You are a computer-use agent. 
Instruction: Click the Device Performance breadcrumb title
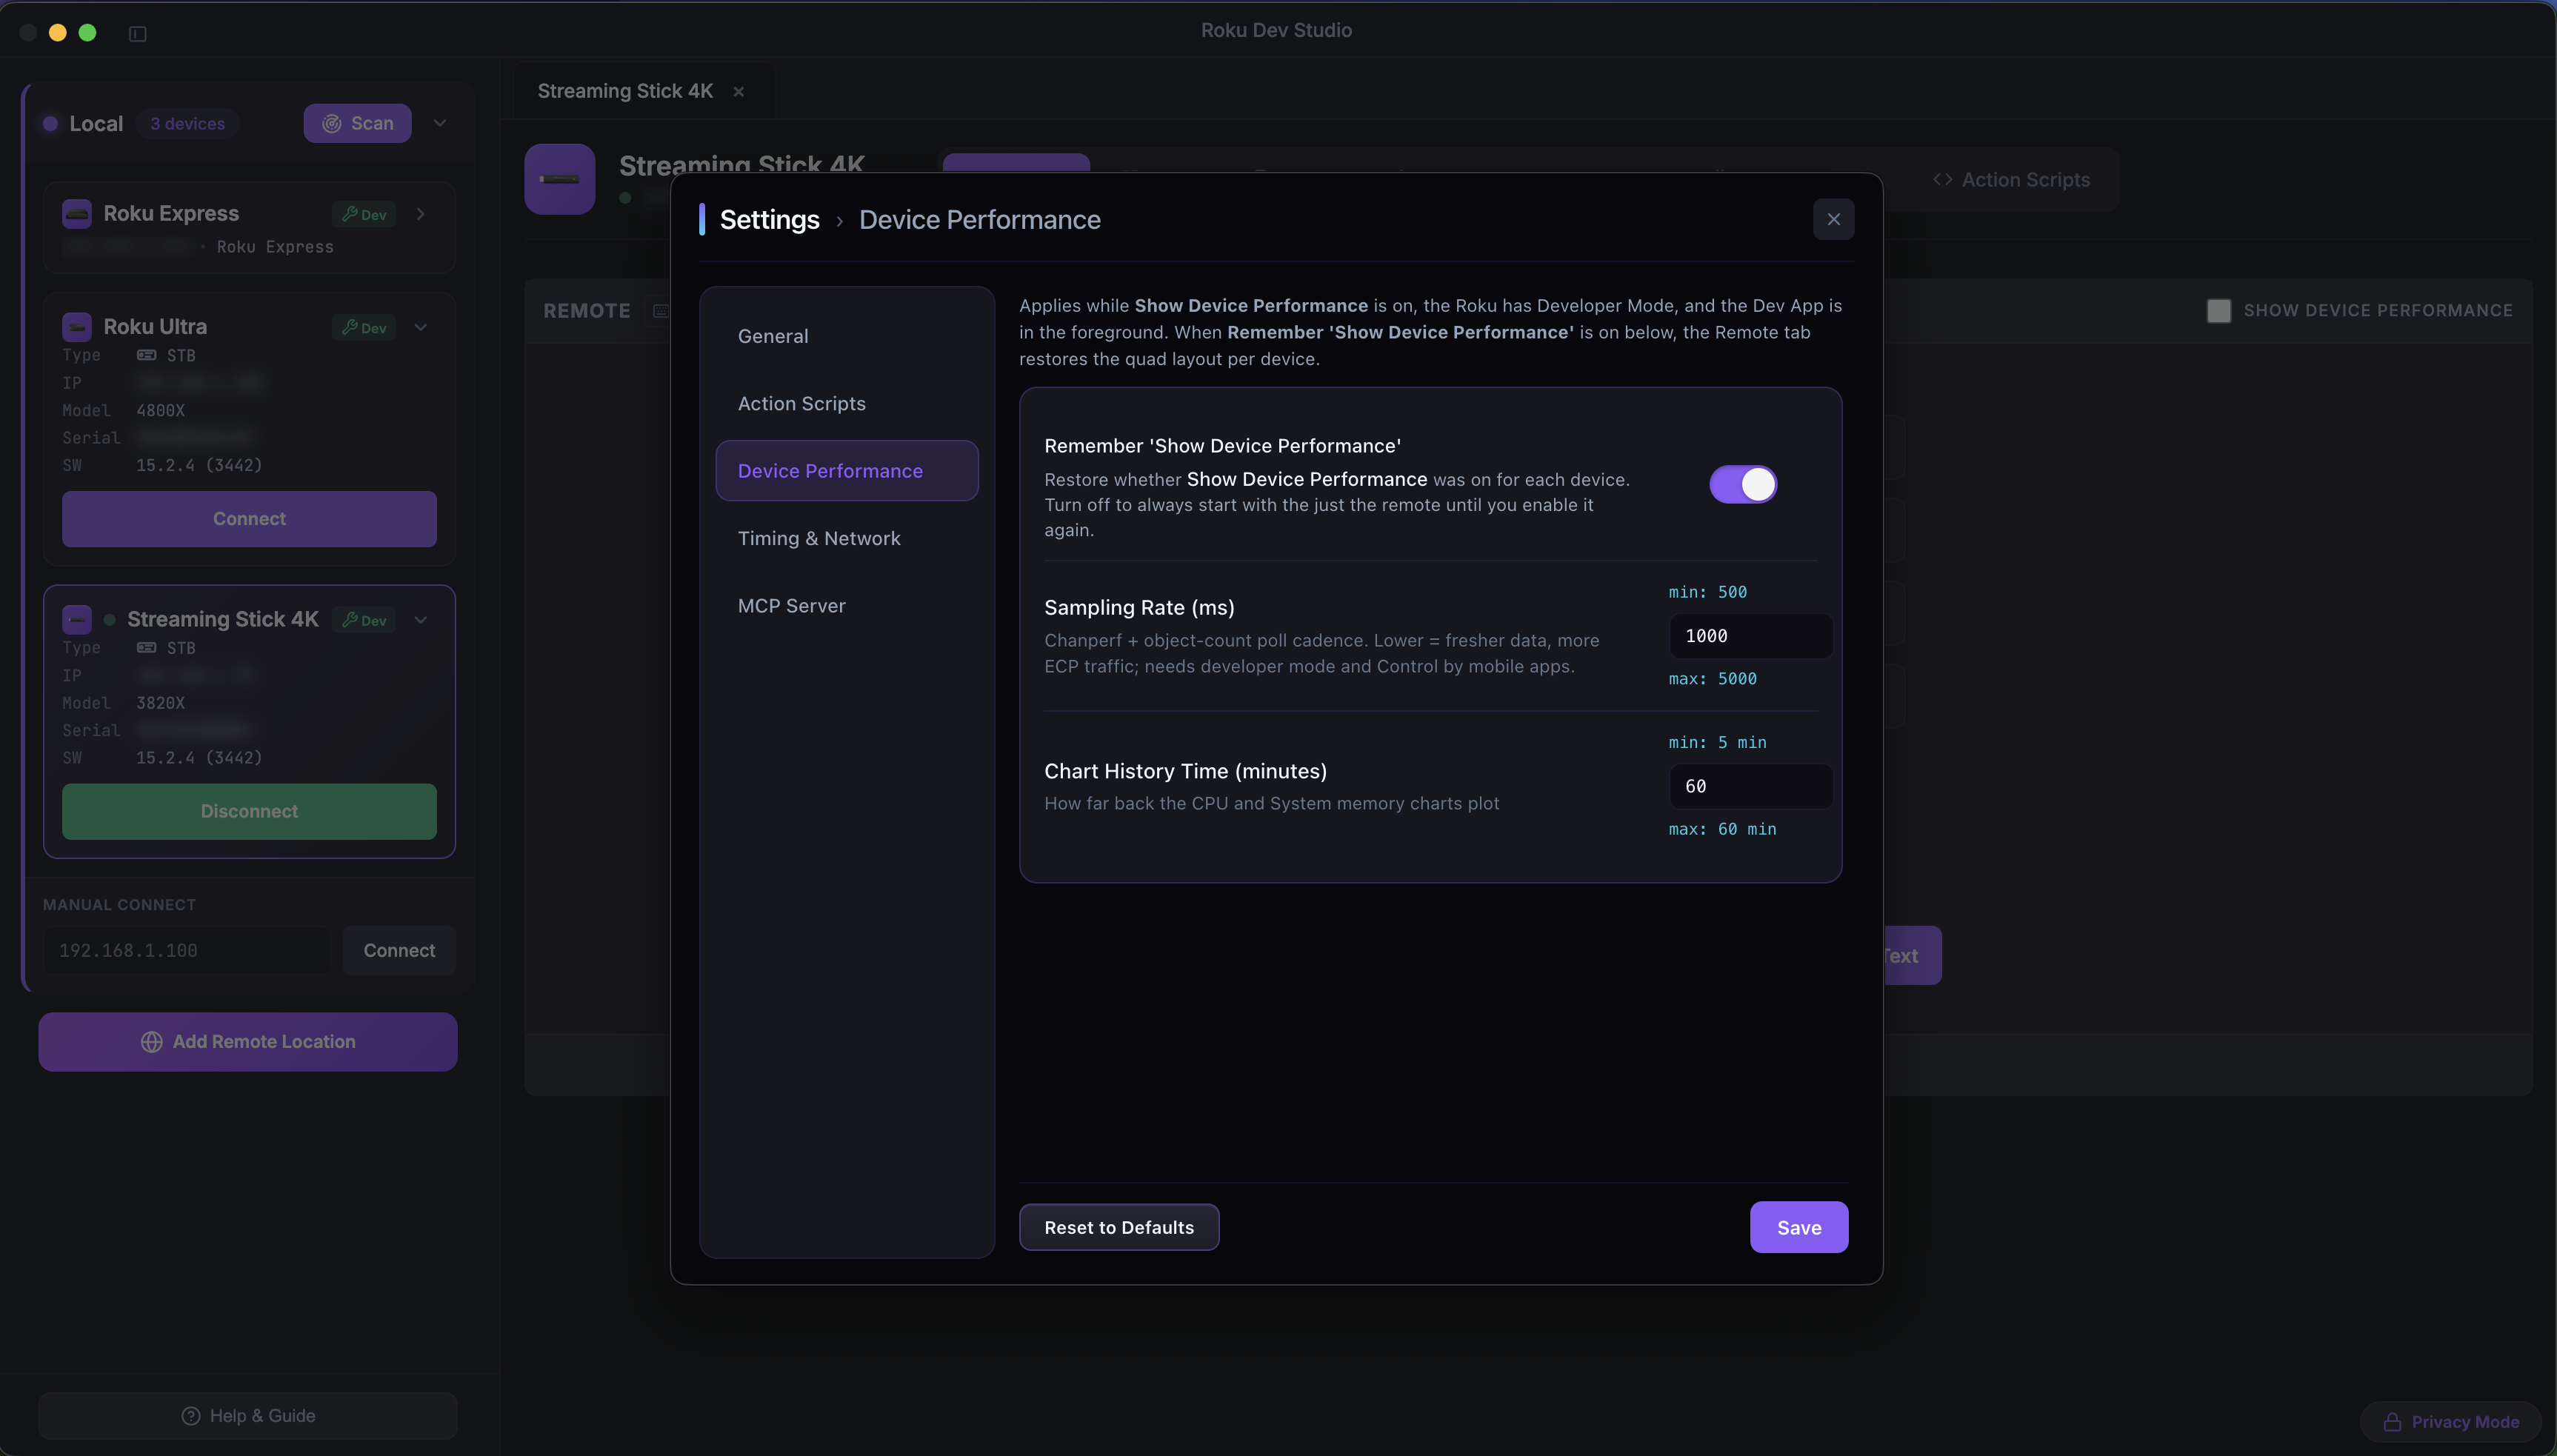click(979, 219)
